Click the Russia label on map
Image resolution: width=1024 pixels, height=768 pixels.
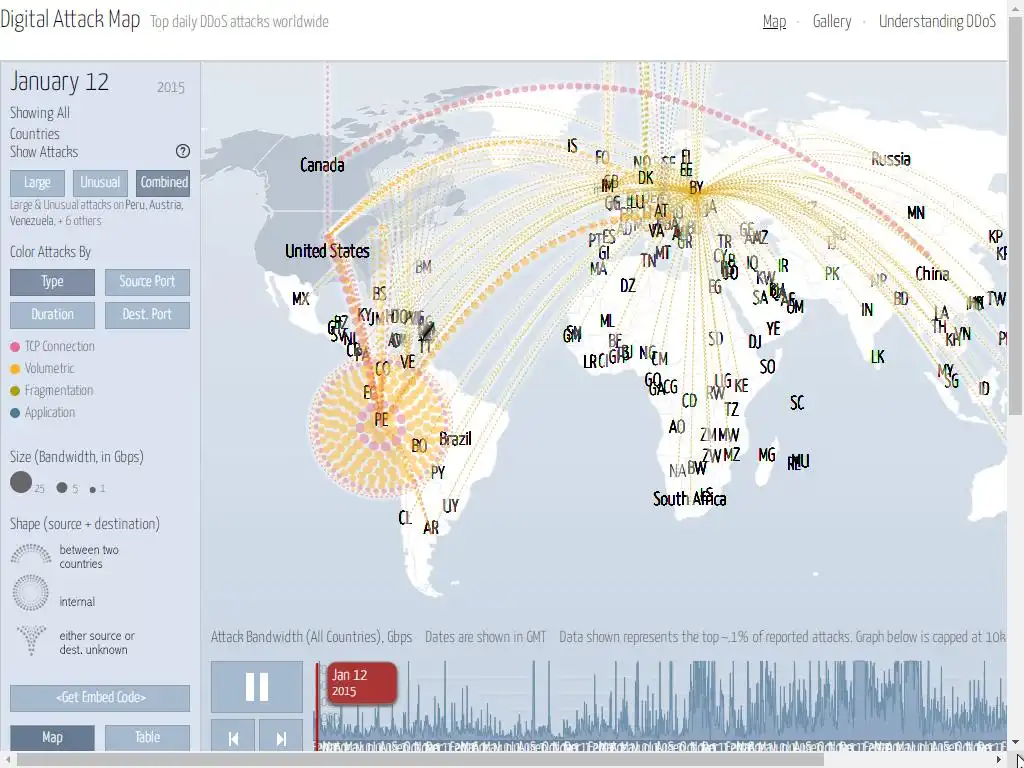click(x=891, y=159)
